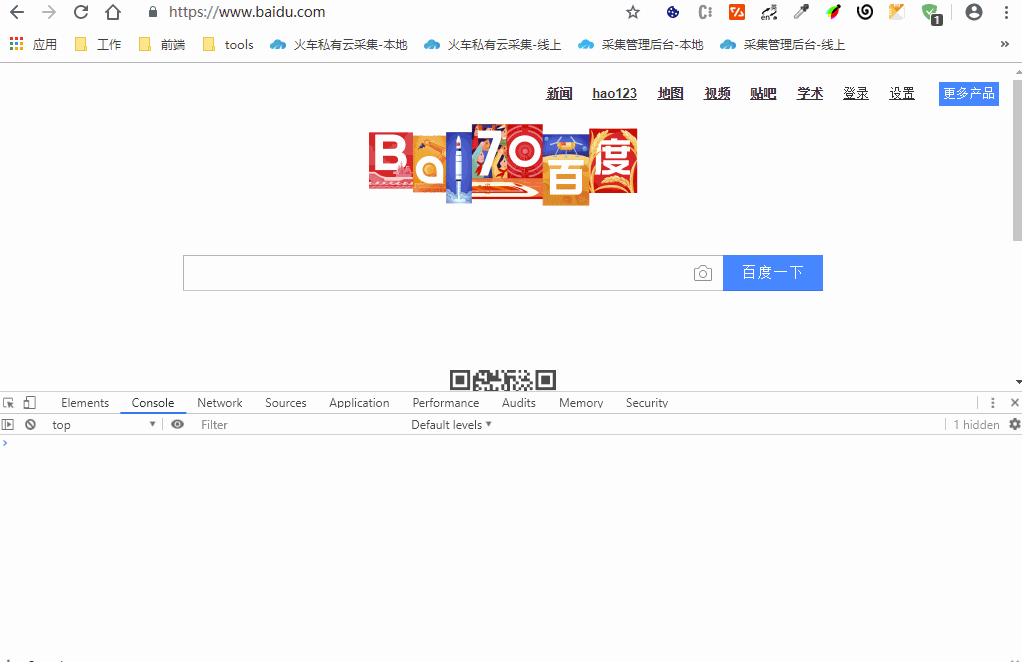Switch to the Performance tab
Screen dimensions: 1022x662
pos(446,403)
